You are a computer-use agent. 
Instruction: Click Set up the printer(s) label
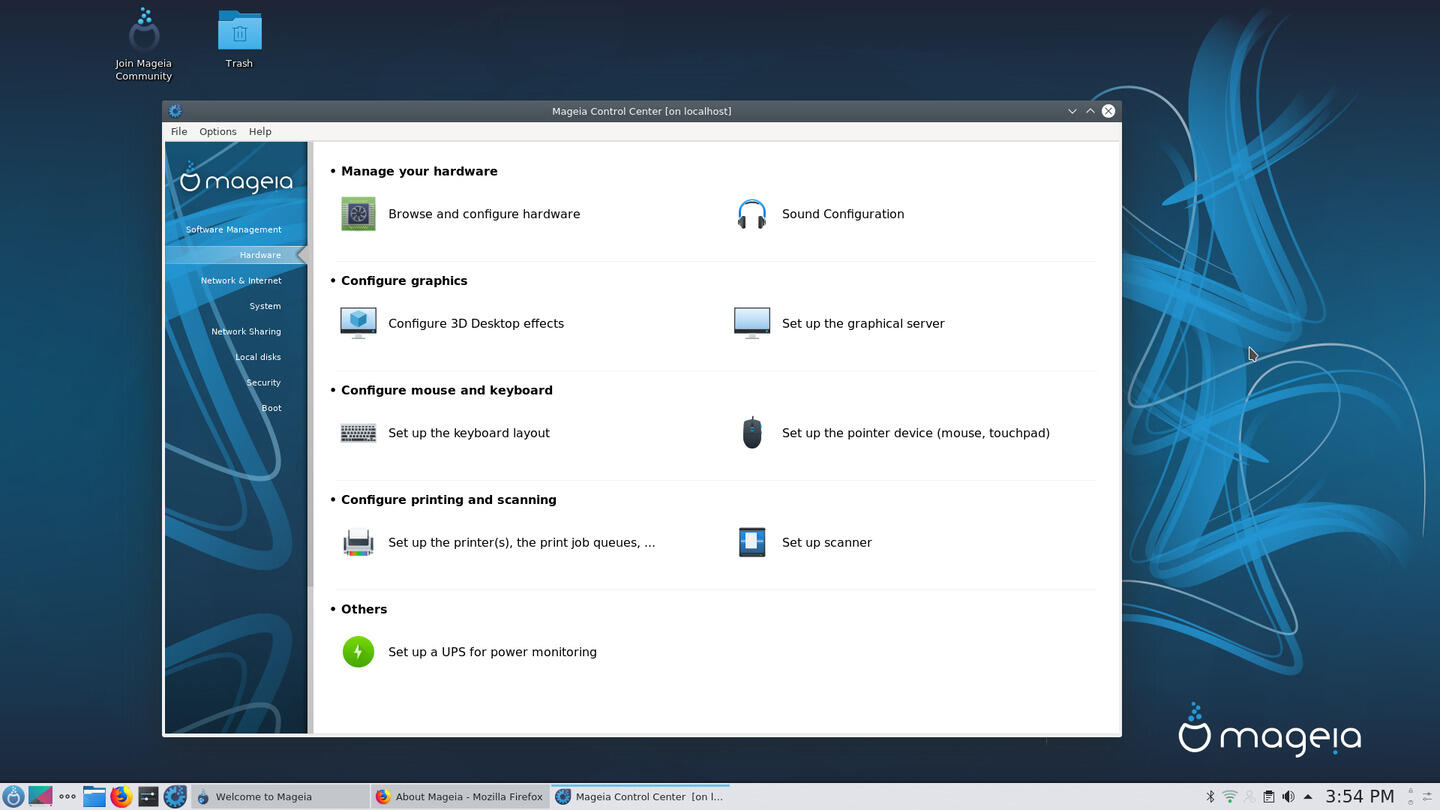tap(522, 542)
